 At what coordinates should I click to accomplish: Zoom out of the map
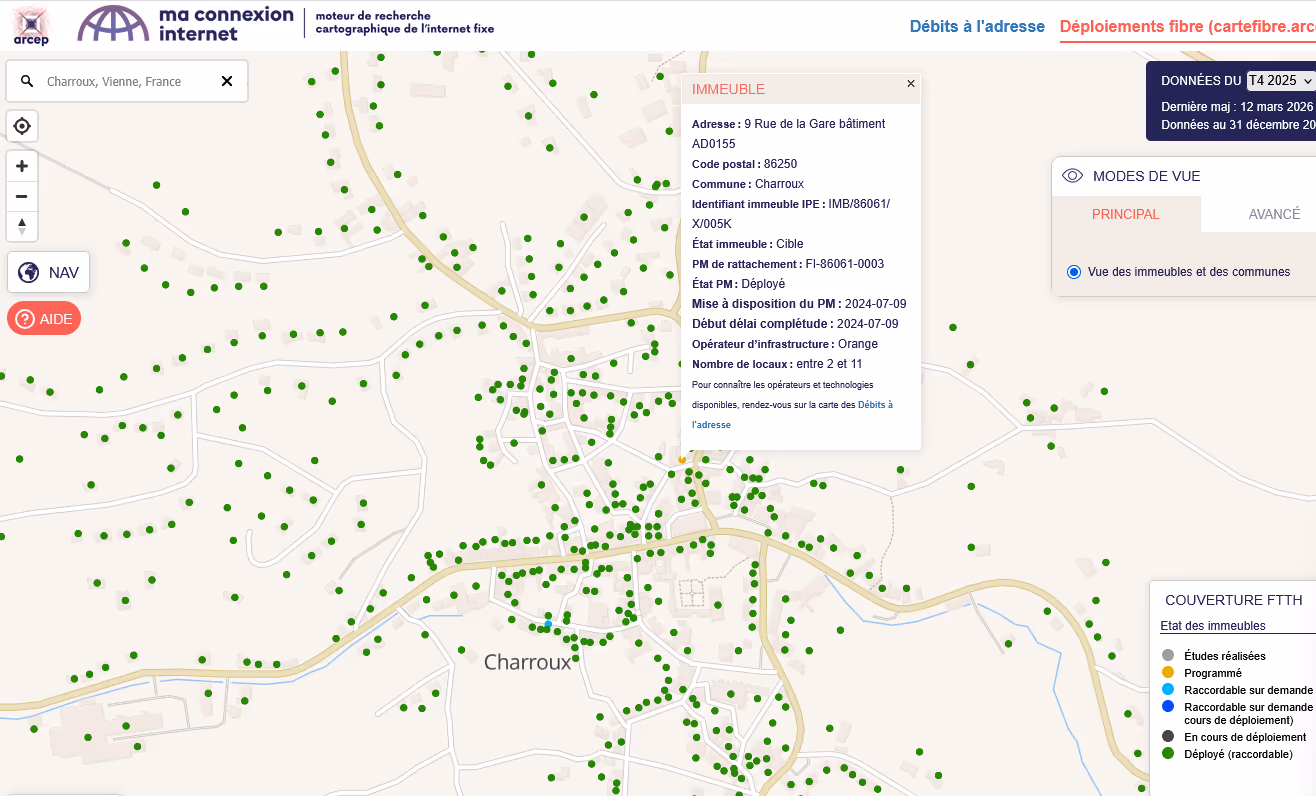(22, 196)
